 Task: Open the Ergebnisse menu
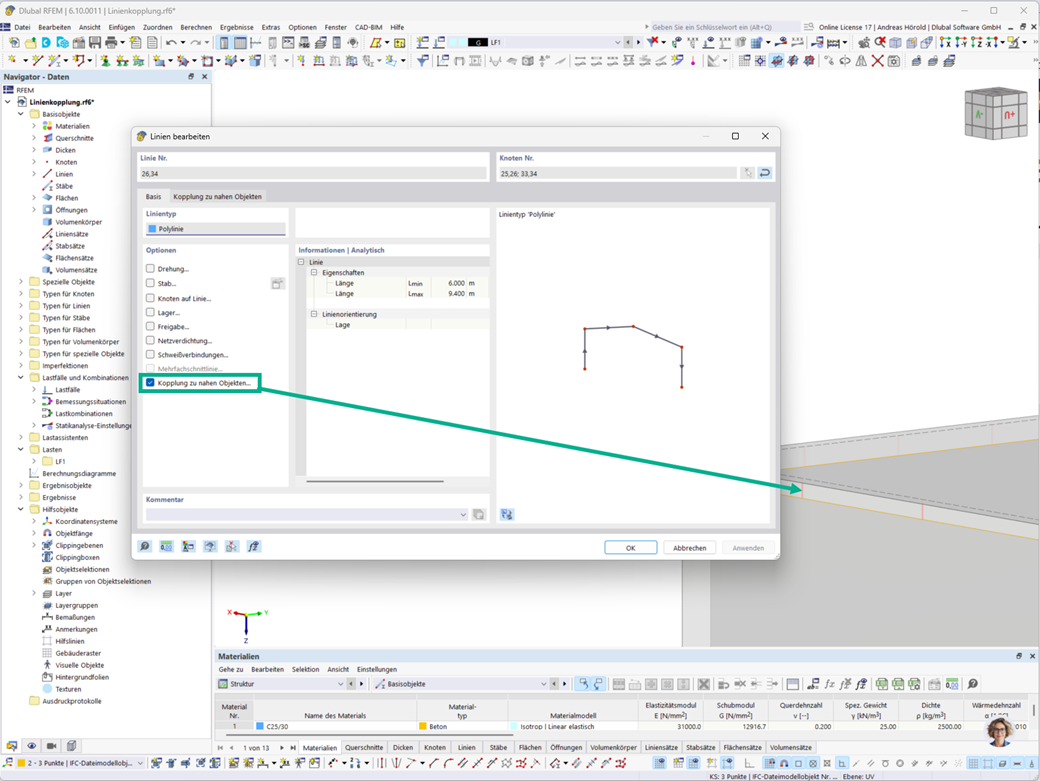pyautogui.click(x=237, y=27)
